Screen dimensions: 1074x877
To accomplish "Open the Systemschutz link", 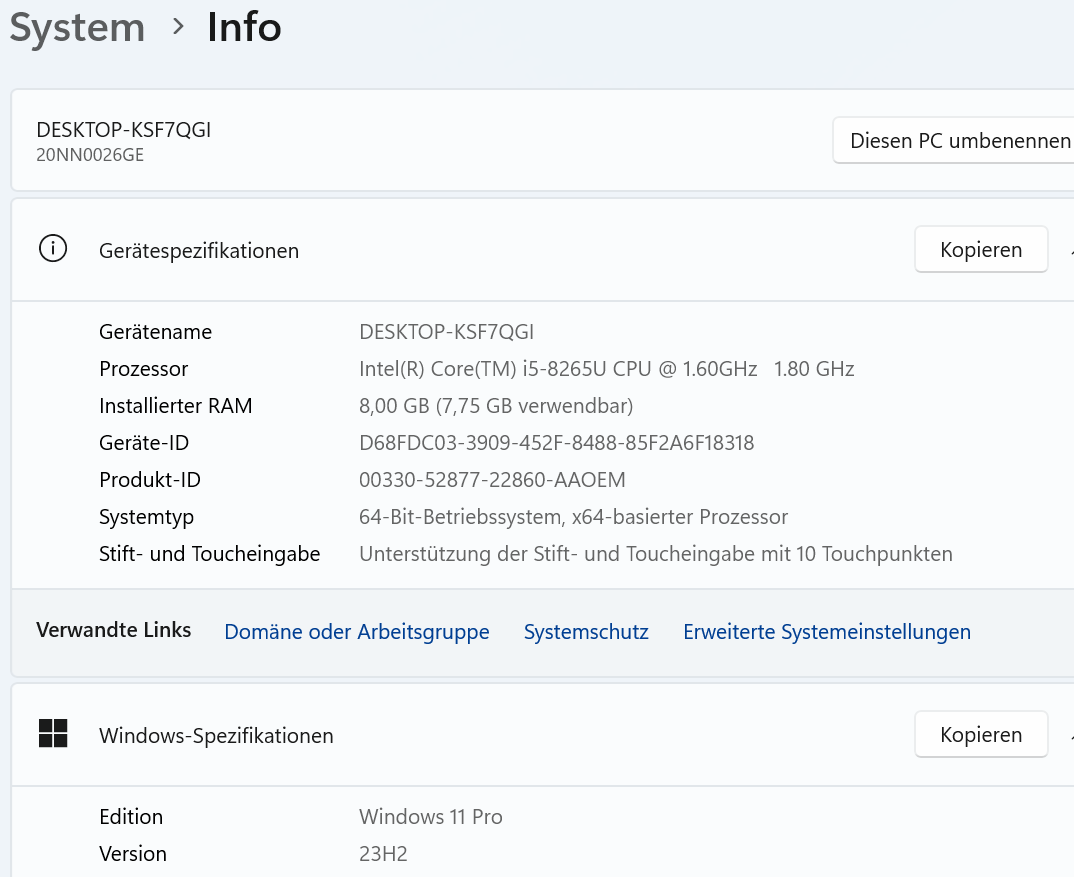I will click(x=586, y=632).
